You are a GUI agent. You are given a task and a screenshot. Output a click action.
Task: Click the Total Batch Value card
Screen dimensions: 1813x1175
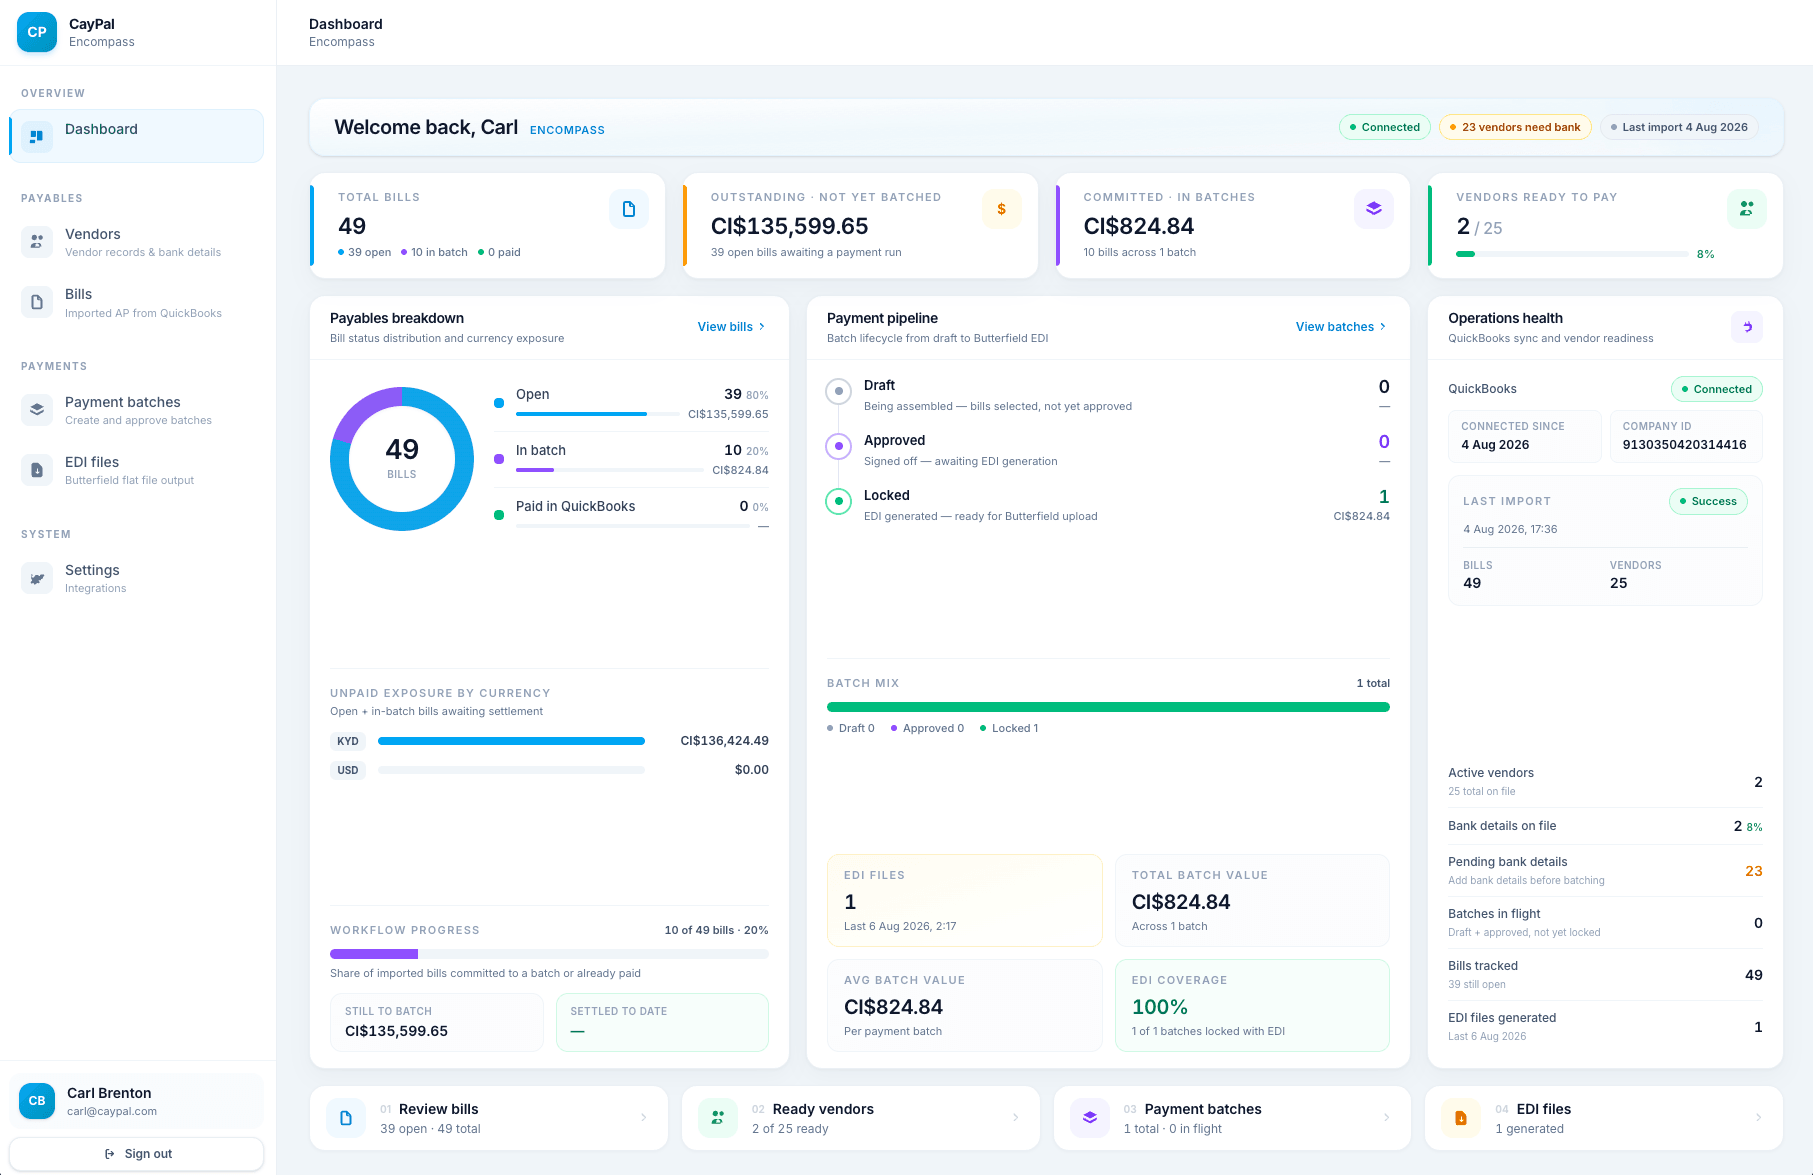[x=1252, y=900]
